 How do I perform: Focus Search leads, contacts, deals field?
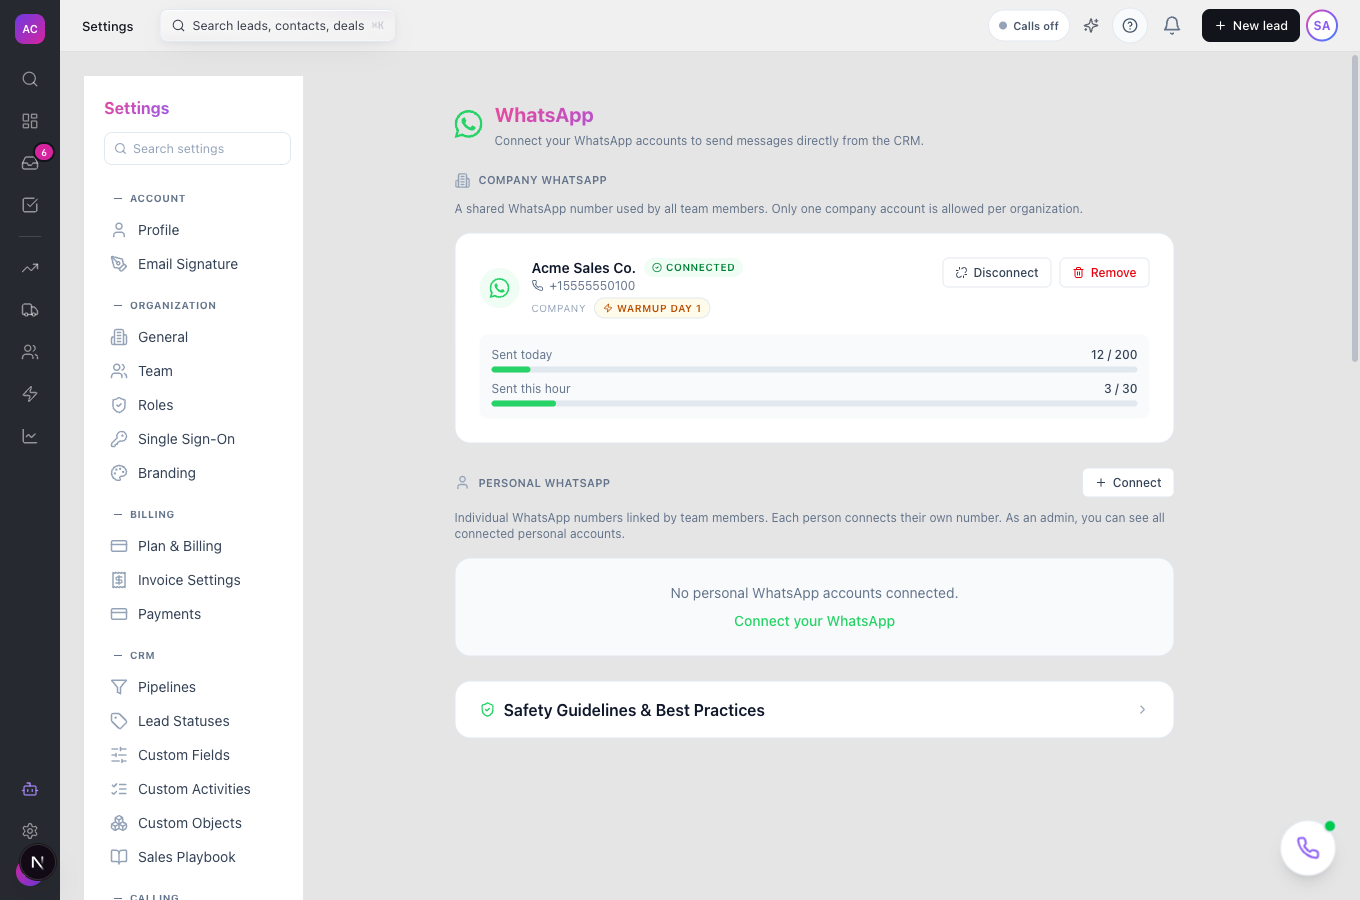pos(278,26)
